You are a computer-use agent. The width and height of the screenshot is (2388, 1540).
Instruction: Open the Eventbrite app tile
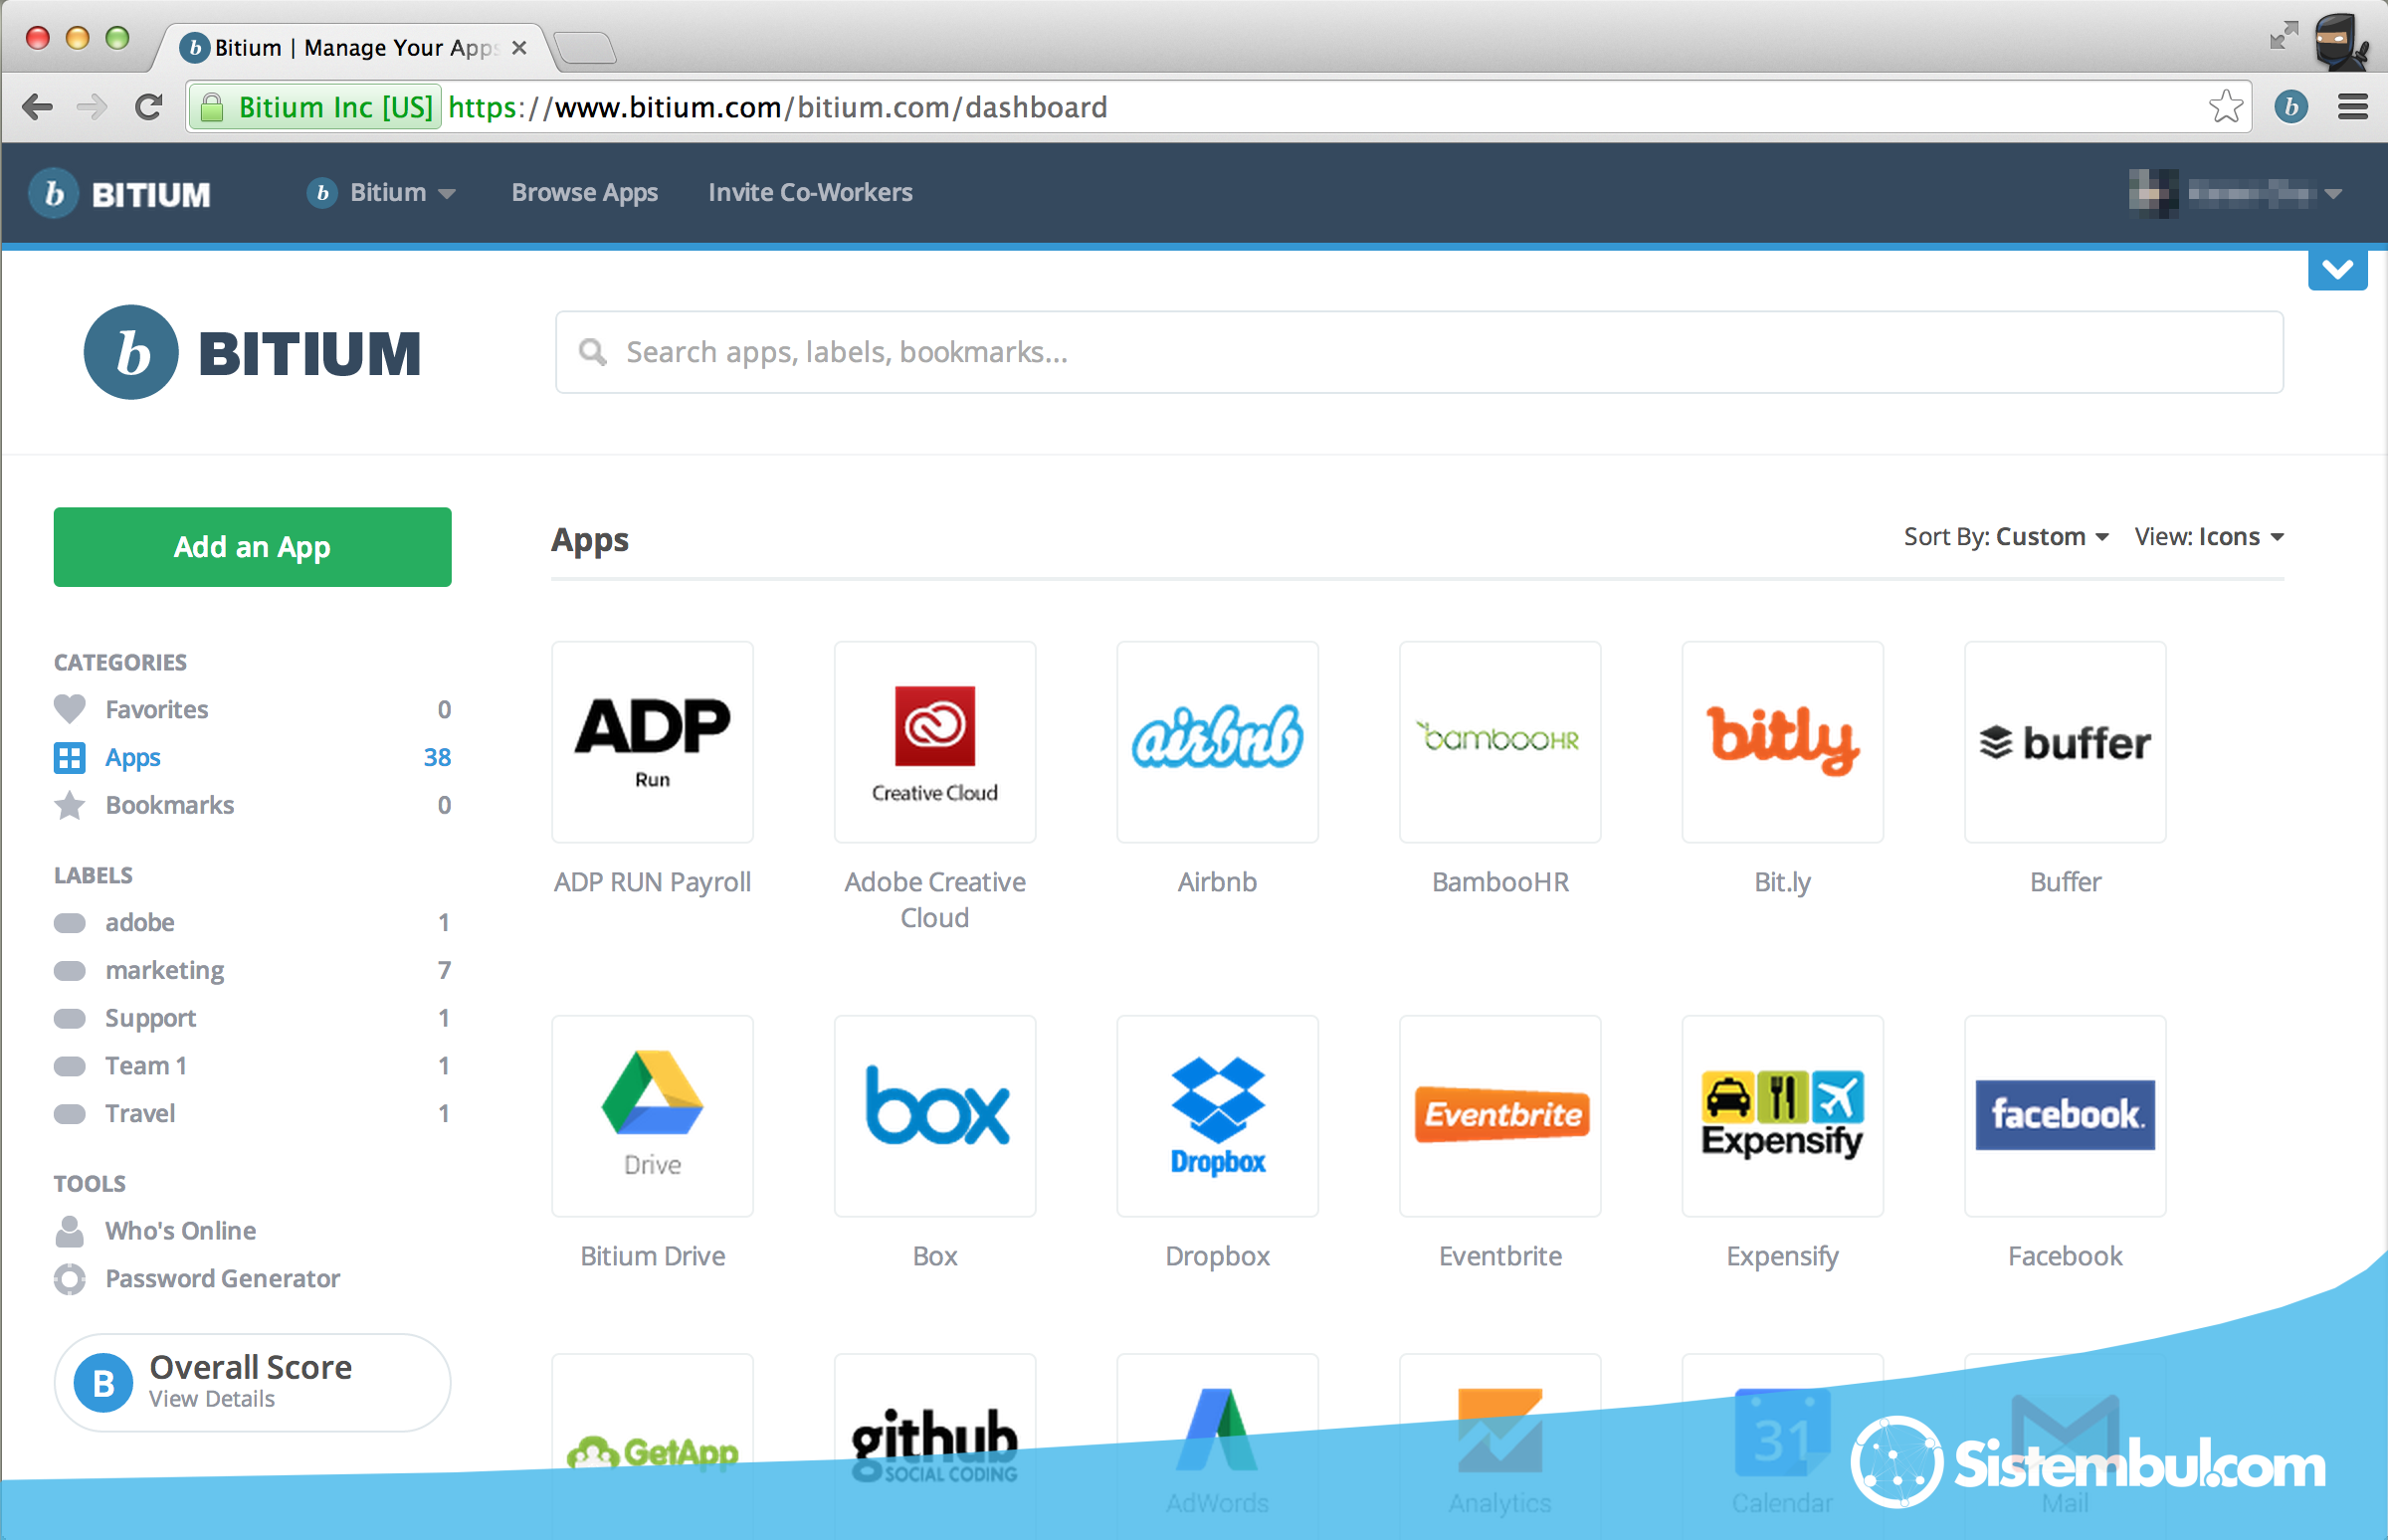click(1500, 1116)
